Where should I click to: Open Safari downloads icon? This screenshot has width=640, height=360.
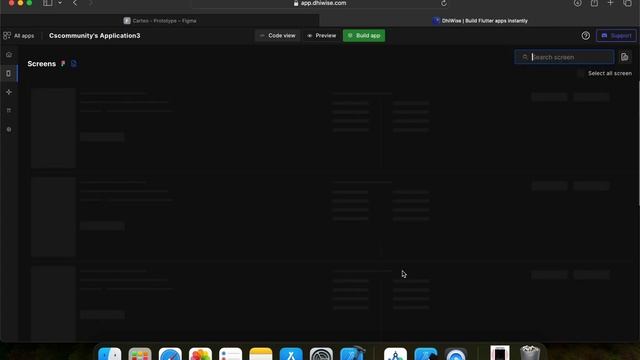(578, 3)
